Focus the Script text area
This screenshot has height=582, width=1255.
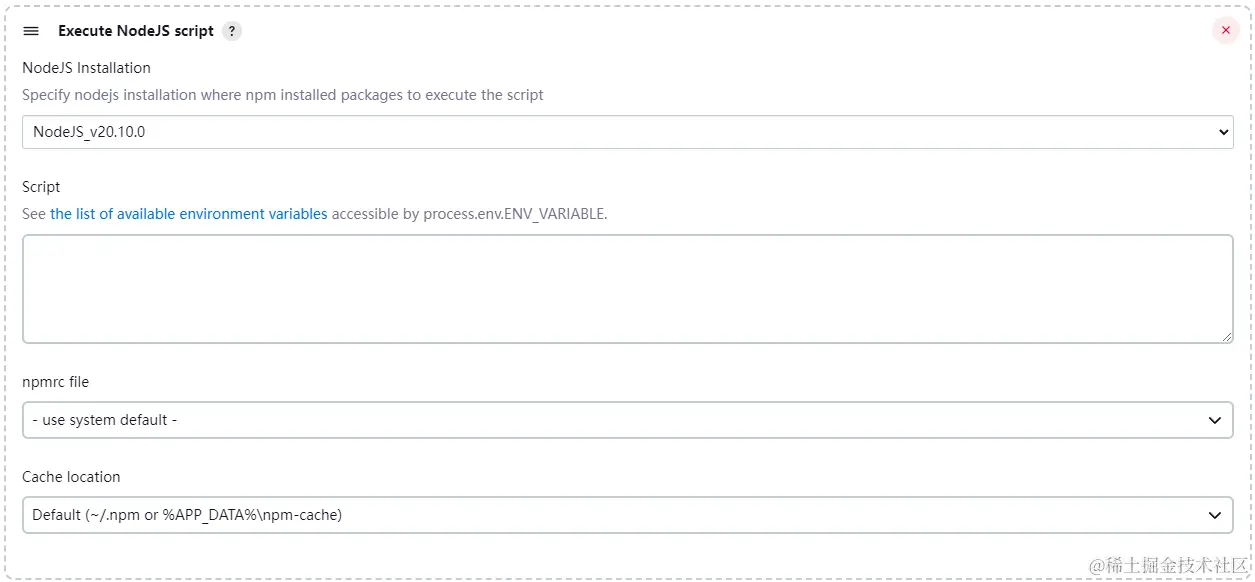(627, 289)
